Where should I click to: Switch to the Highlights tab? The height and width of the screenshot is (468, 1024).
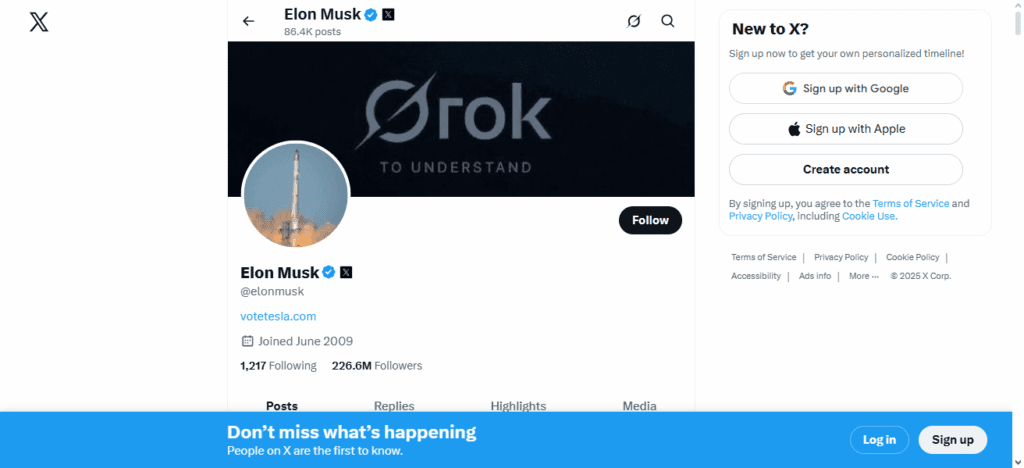(518, 405)
